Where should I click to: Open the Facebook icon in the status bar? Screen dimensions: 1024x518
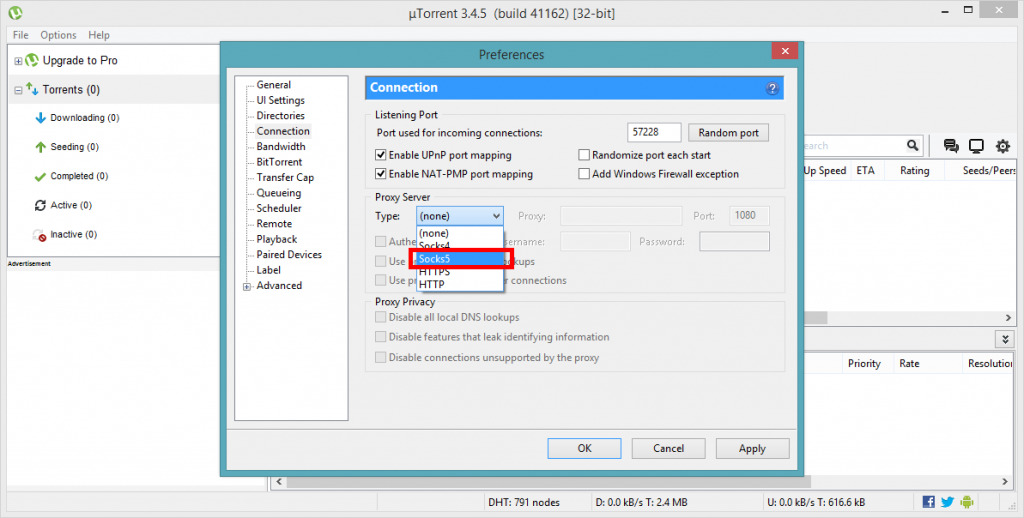click(x=928, y=502)
